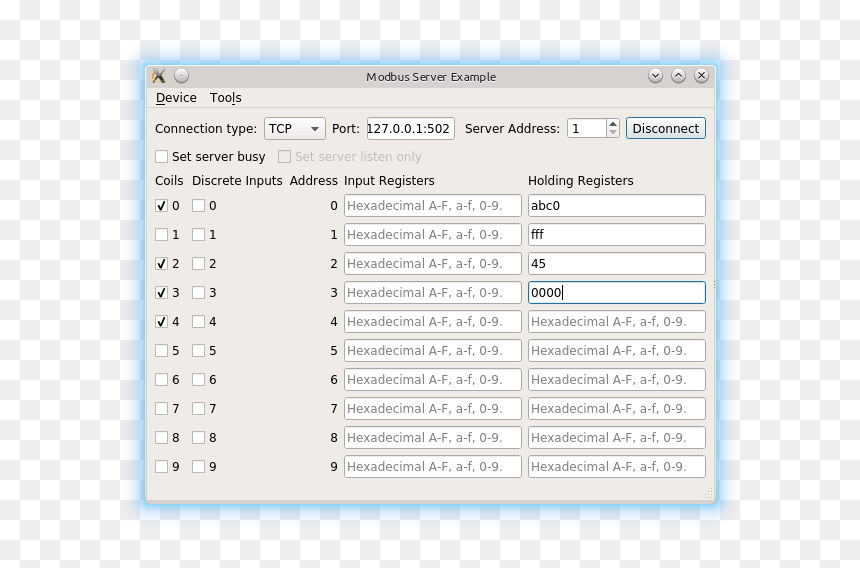Click holding register field at address 6
The height and width of the screenshot is (568, 860).
point(616,379)
